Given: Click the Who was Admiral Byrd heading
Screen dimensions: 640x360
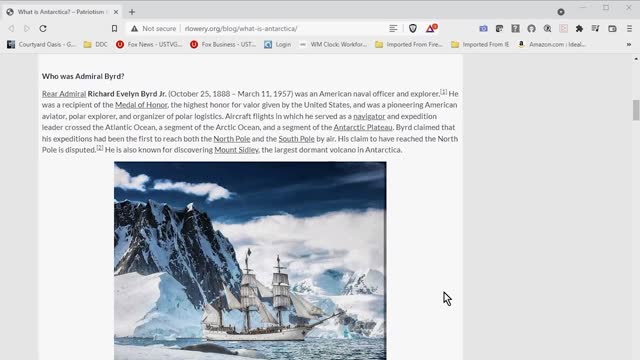Looking at the screenshot, I should tap(83, 76).
